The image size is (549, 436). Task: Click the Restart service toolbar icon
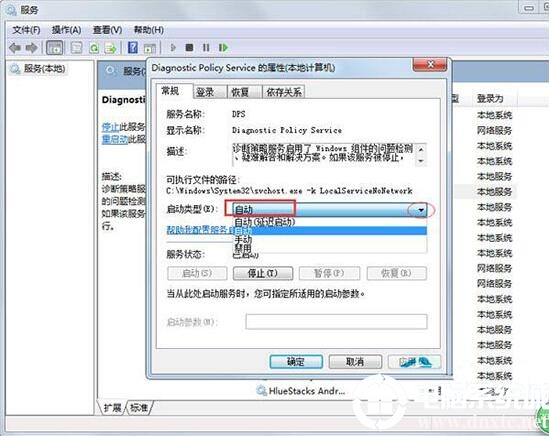pyautogui.click(x=223, y=47)
